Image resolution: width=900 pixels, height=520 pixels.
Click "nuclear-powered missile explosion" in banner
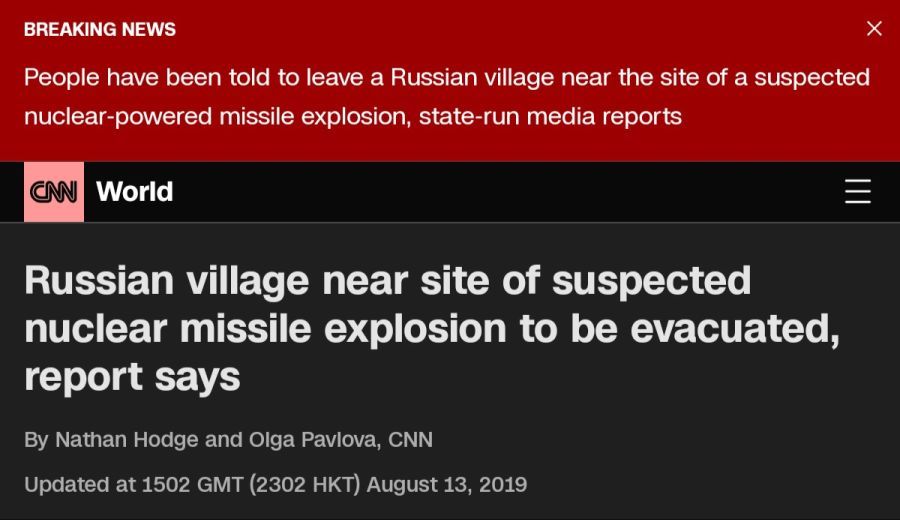click(x=218, y=117)
